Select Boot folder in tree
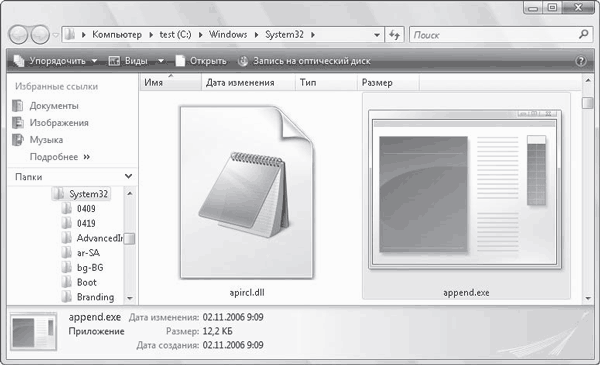This screenshot has height=365, width=600. click(86, 282)
